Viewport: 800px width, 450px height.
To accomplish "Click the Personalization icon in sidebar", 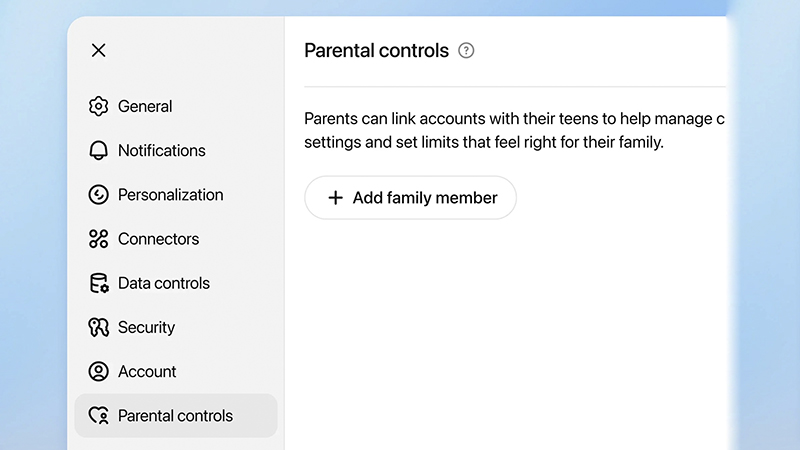I will (98, 195).
